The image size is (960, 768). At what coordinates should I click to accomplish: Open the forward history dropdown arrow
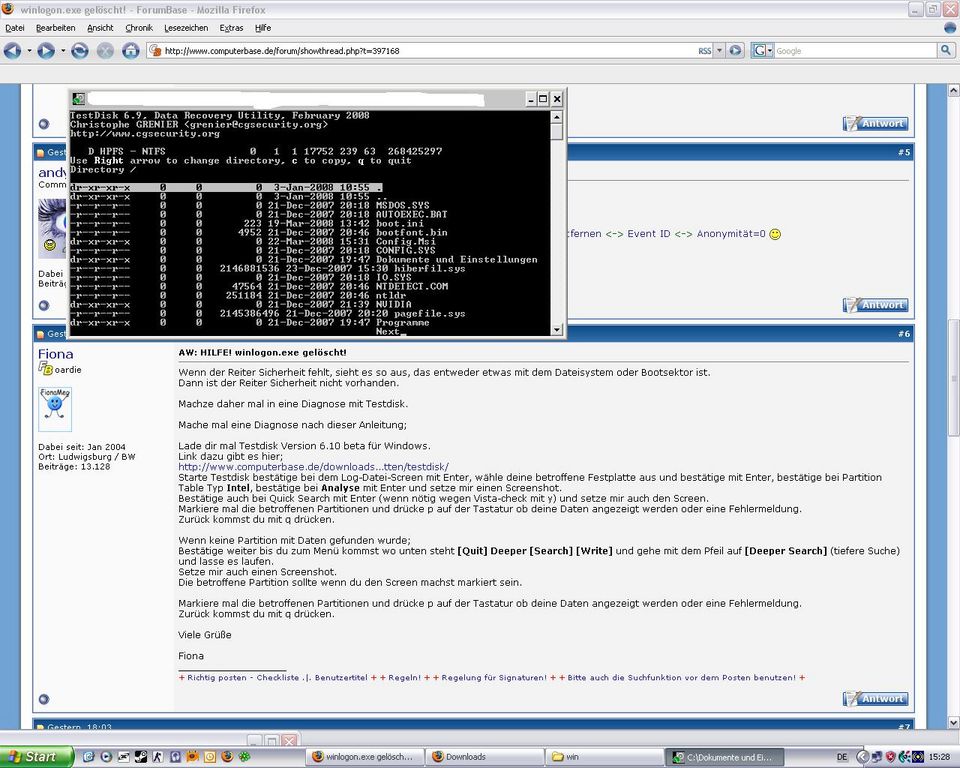pyautogui.click(x=62, y=51)
